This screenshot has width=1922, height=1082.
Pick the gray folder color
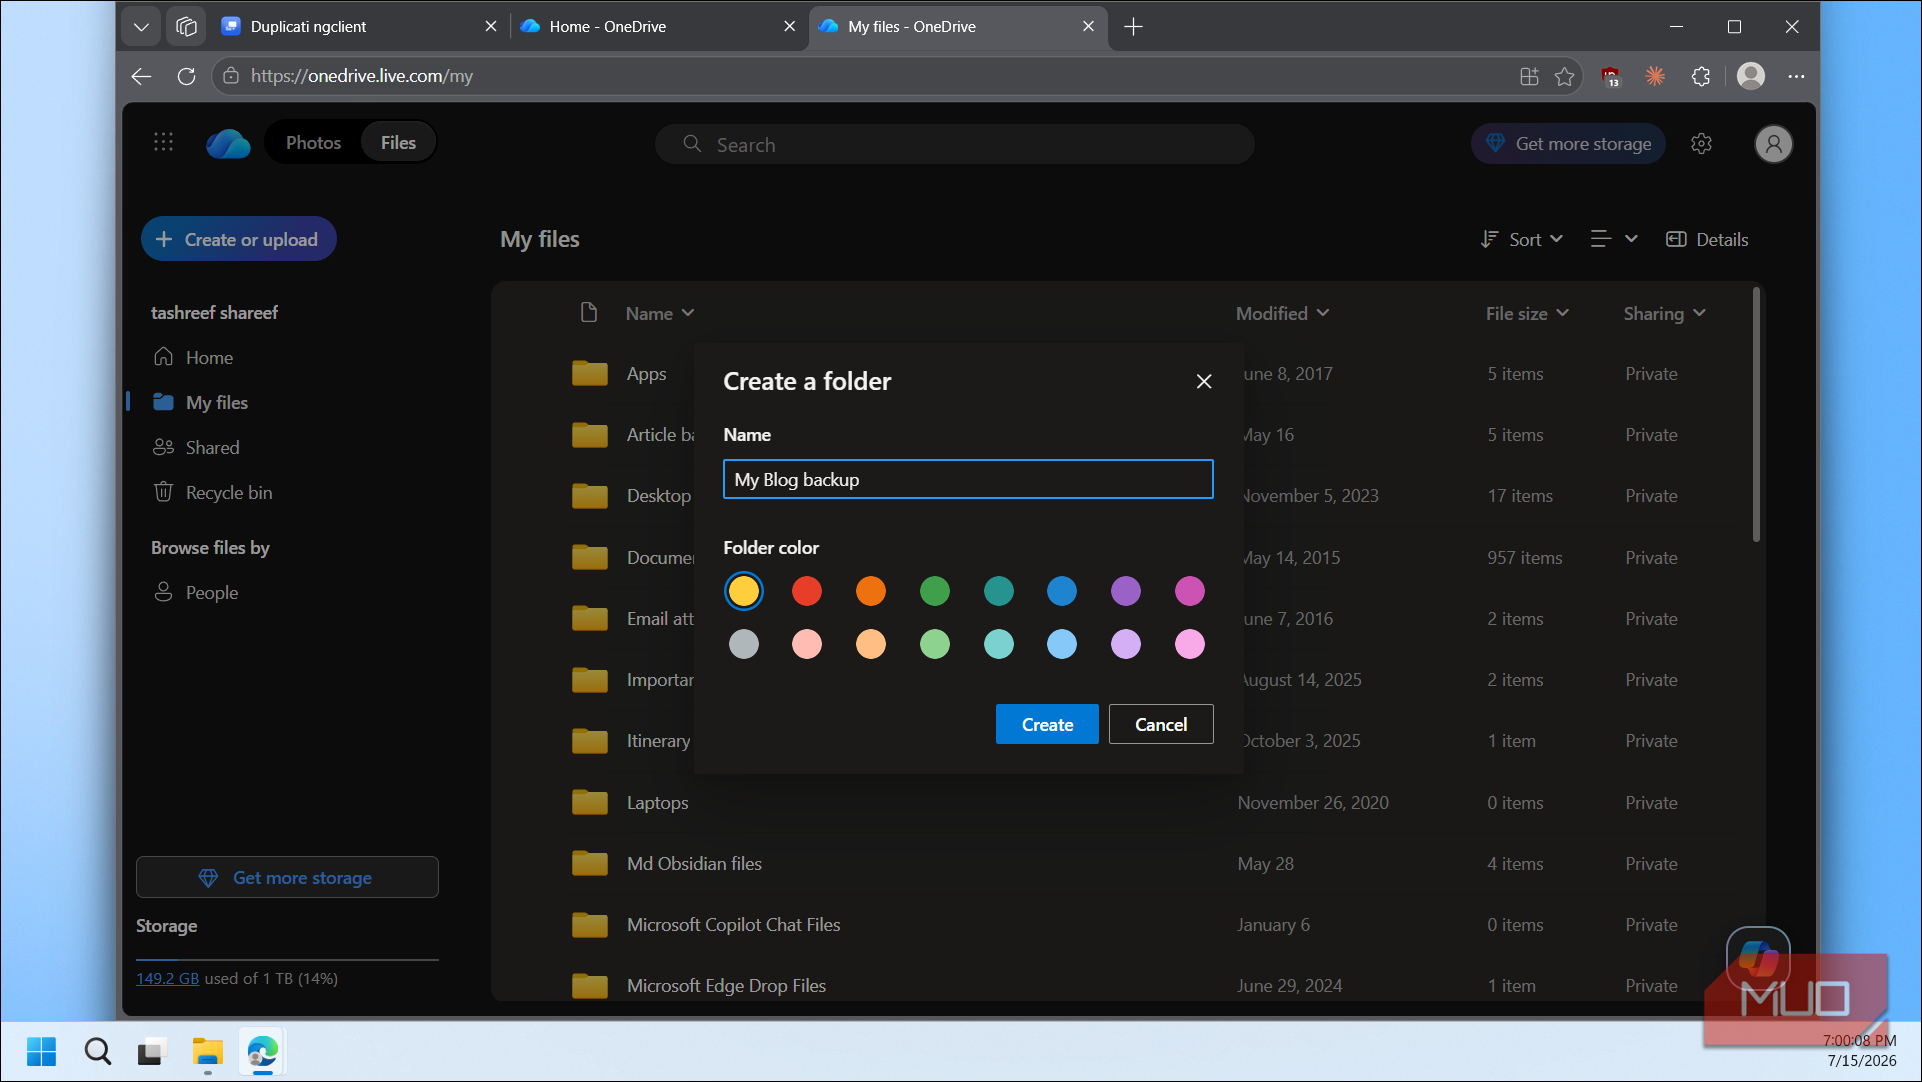743,644
